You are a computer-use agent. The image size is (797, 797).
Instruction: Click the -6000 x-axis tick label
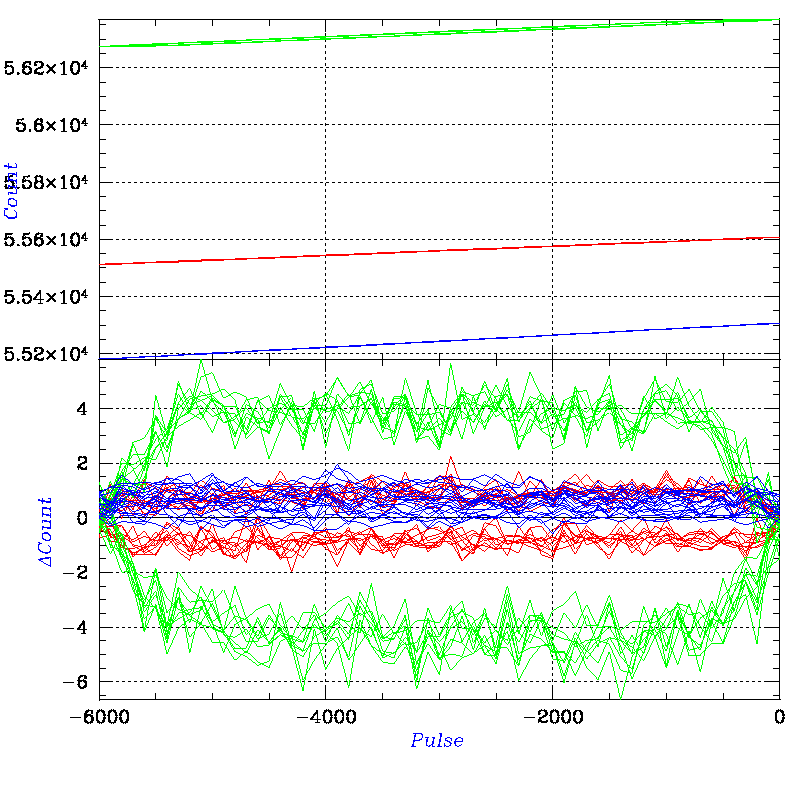99,717
